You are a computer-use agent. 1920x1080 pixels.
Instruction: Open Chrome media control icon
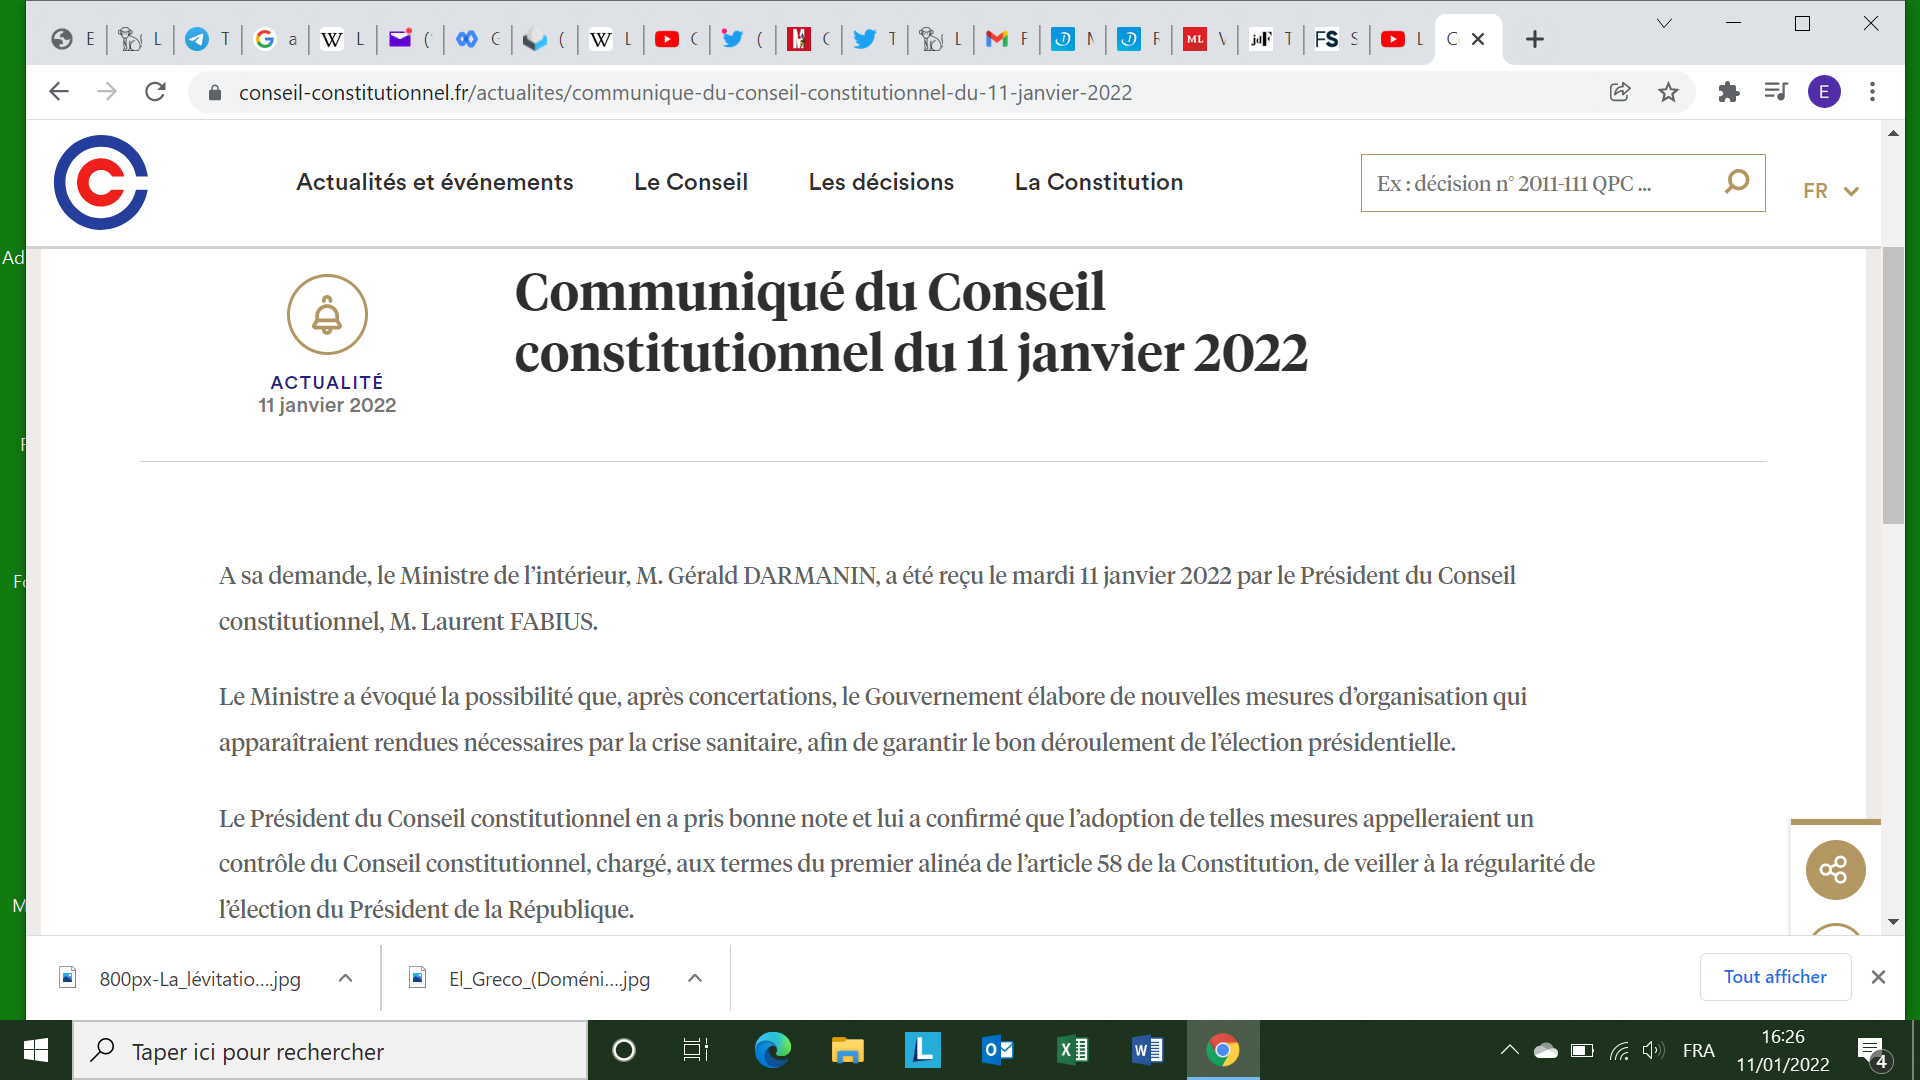(1776, 93)
